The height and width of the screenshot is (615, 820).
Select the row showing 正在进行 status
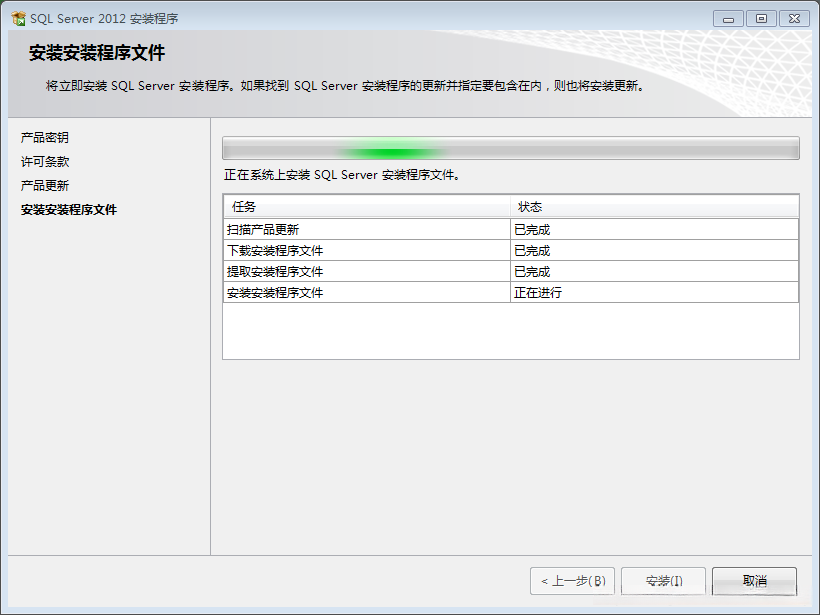300,292
